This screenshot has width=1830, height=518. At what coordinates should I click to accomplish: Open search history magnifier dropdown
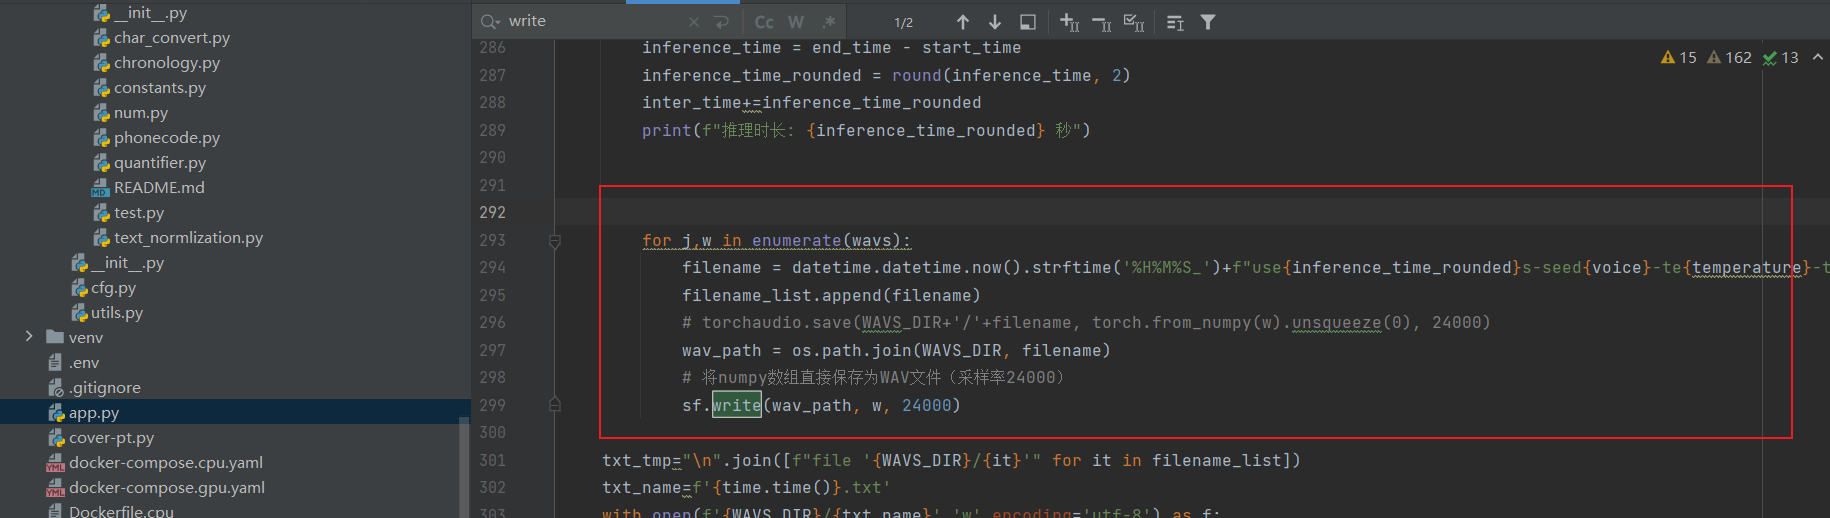(x=490, y=21)
